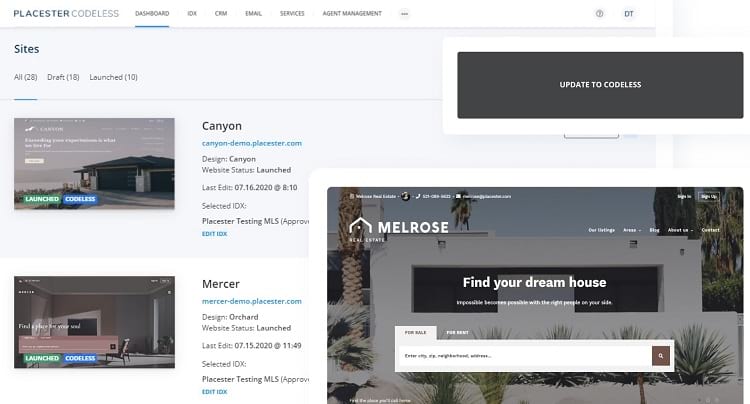Switch to the For Rent search tab
Image resolution: width=750 pixels, height=404 pixels.
tap(457, 332)
